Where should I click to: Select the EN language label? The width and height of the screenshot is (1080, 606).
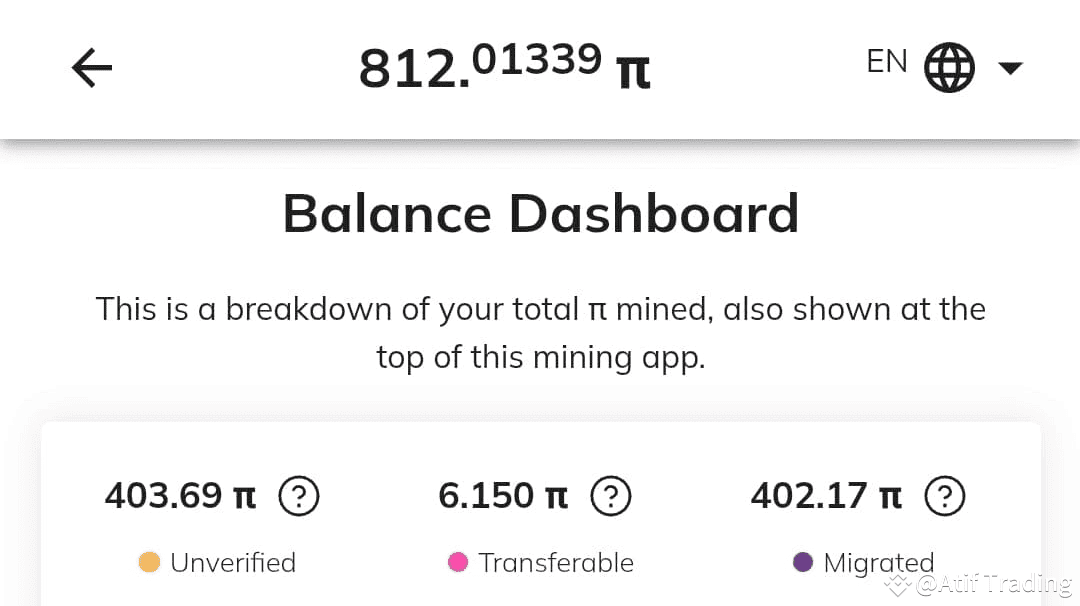pos(887,61)
